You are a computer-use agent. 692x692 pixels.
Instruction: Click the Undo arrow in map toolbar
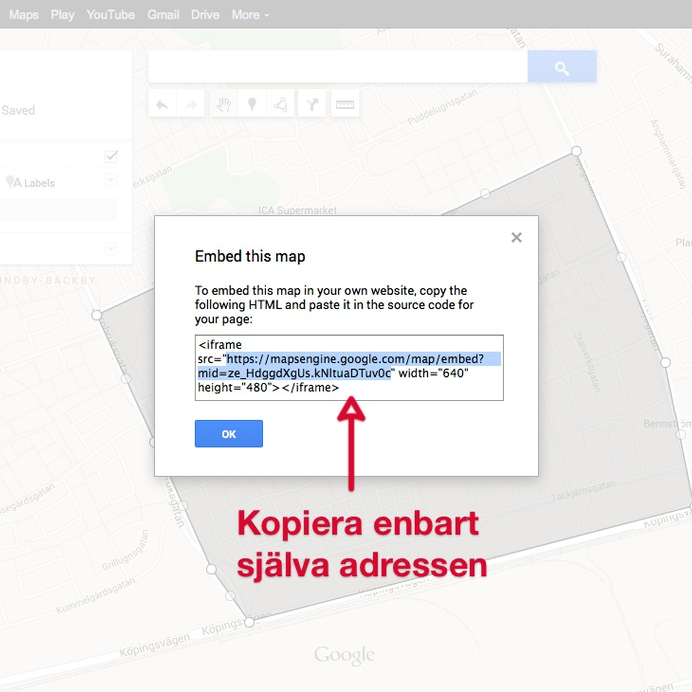tap(162, 104)
